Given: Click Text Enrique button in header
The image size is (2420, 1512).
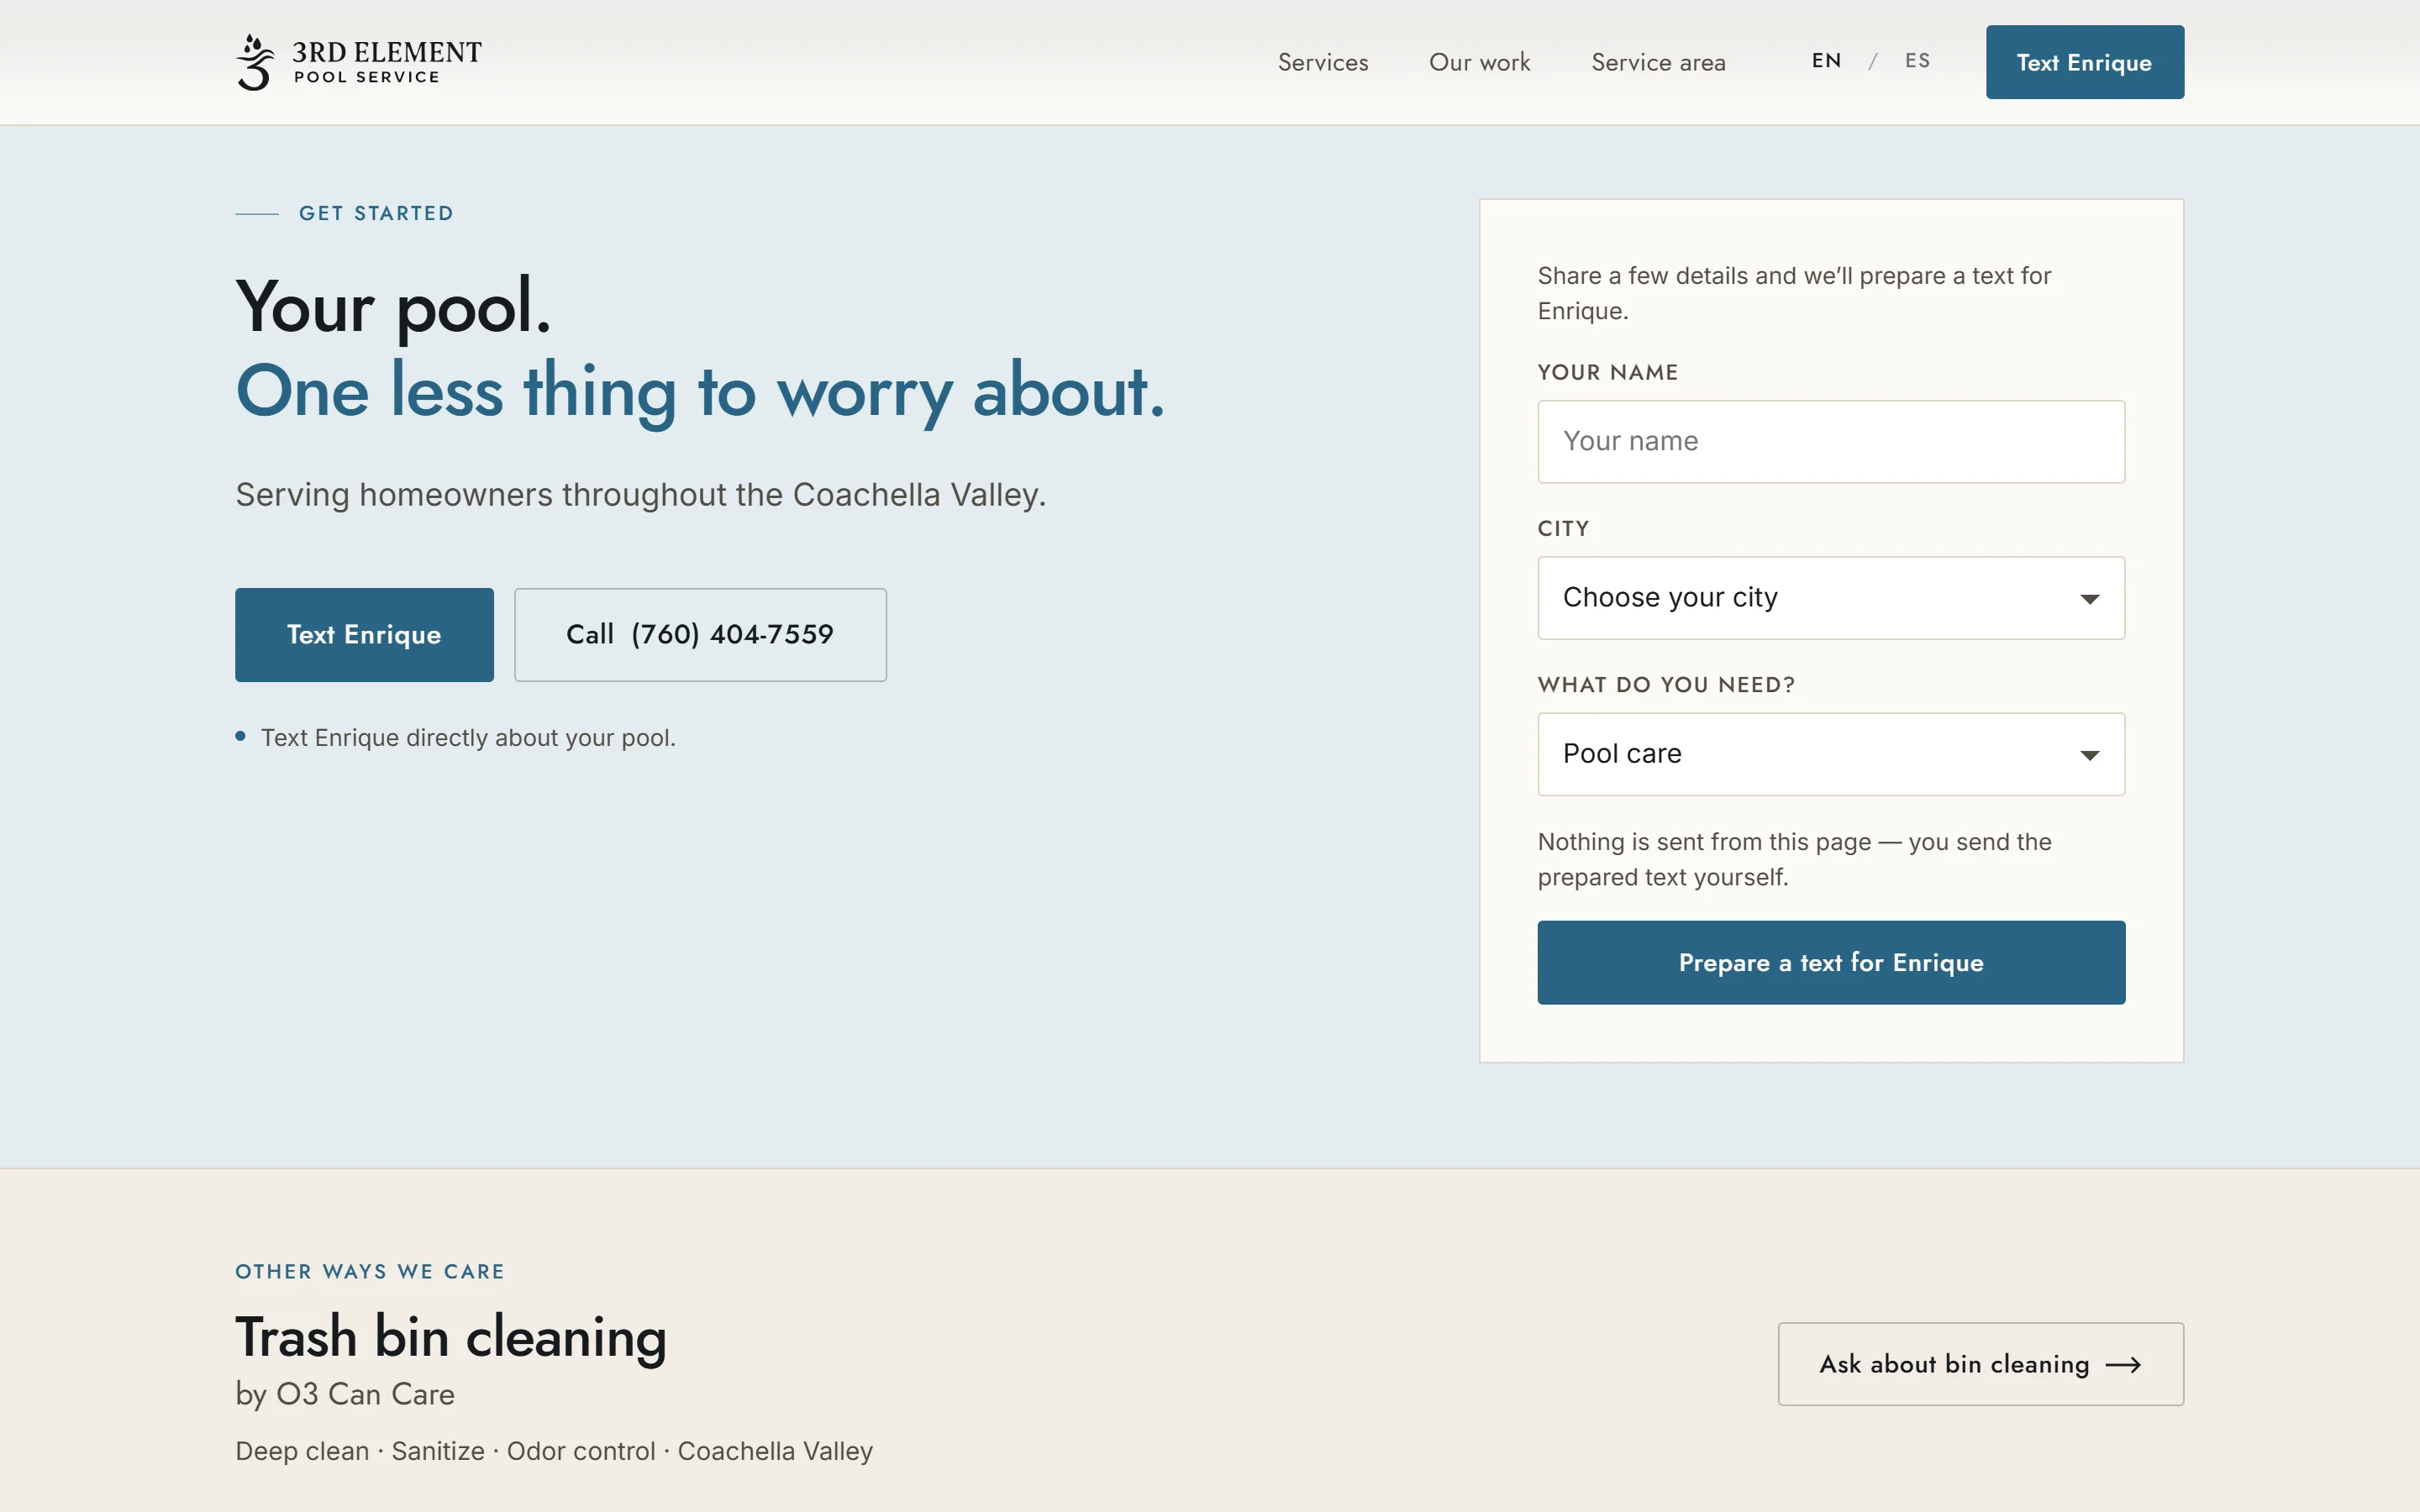Looking at the screenshot, I should pos(2084,62).
